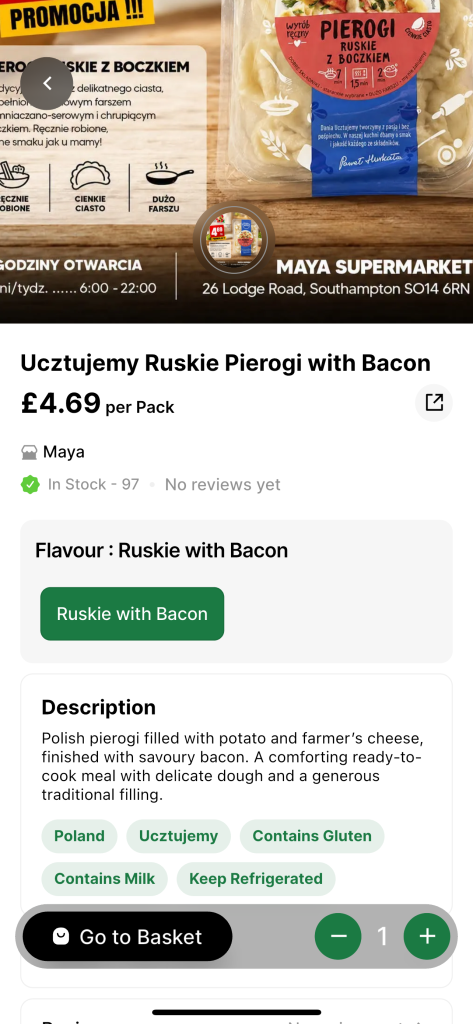473x1024 pixels.
Task: Tap the pierogi promotional banner image
Action: coord(236,161)
